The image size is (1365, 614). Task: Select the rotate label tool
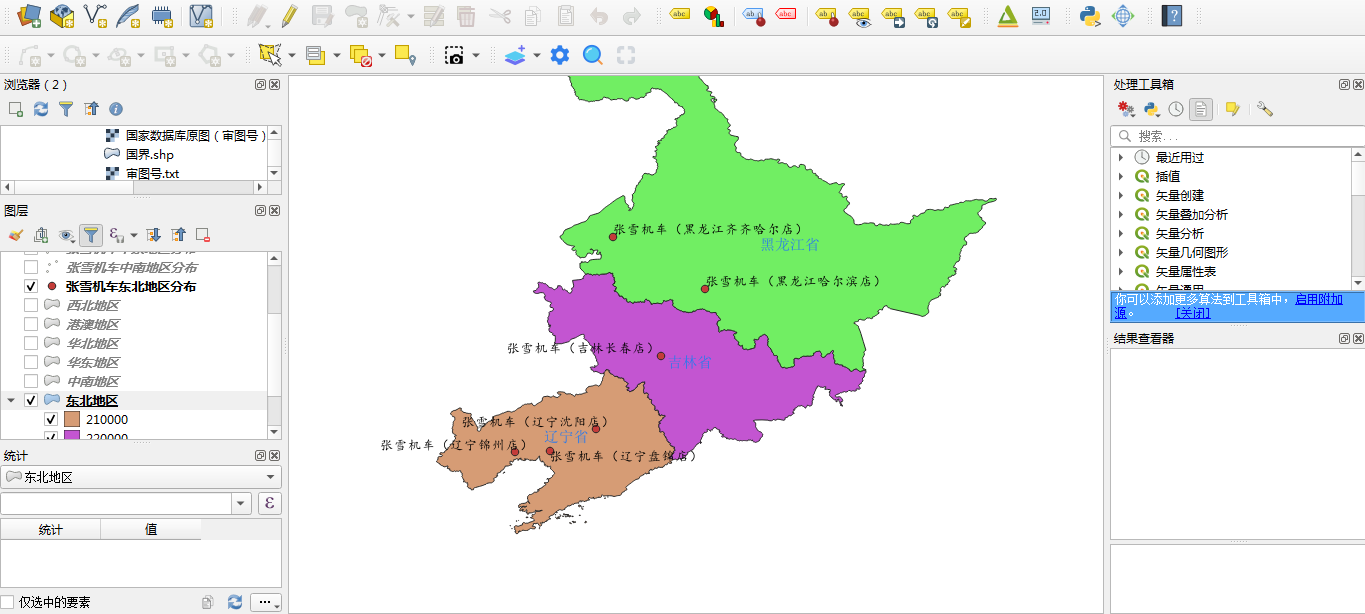(x=925, y=15)
